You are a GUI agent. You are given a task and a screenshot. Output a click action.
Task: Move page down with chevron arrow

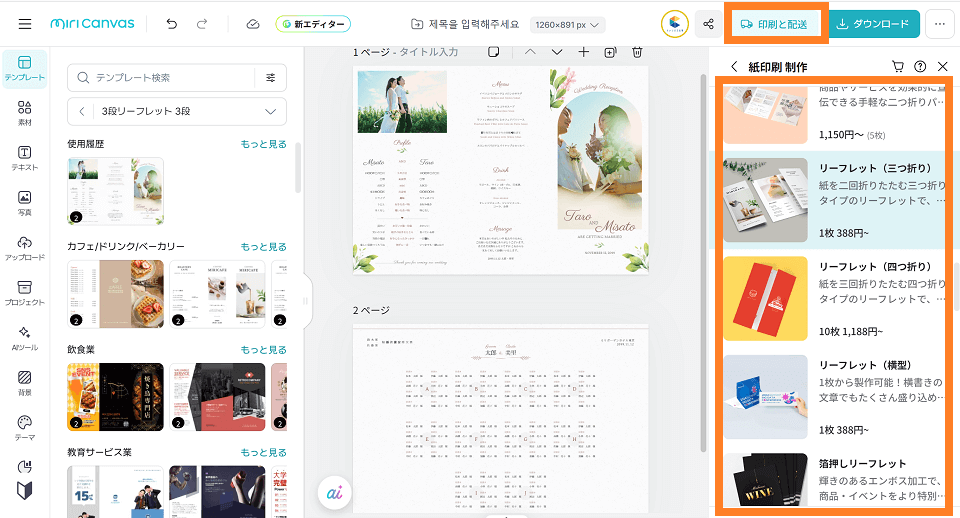click(557, 52)
